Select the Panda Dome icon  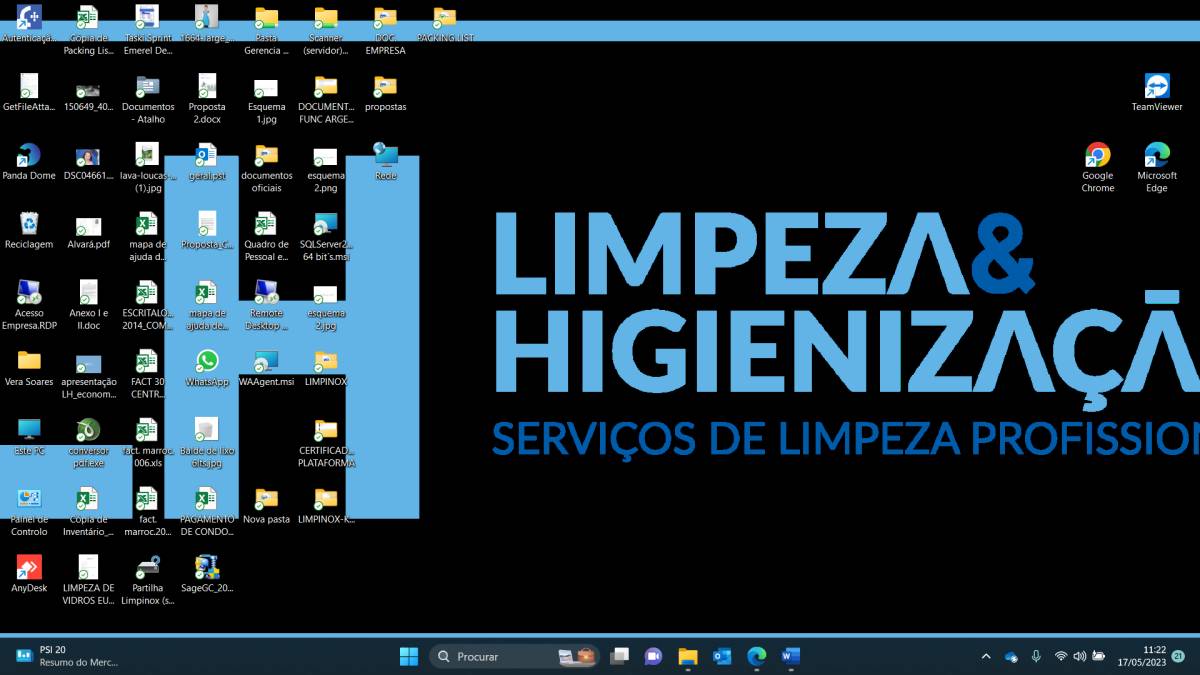(29, 161)
